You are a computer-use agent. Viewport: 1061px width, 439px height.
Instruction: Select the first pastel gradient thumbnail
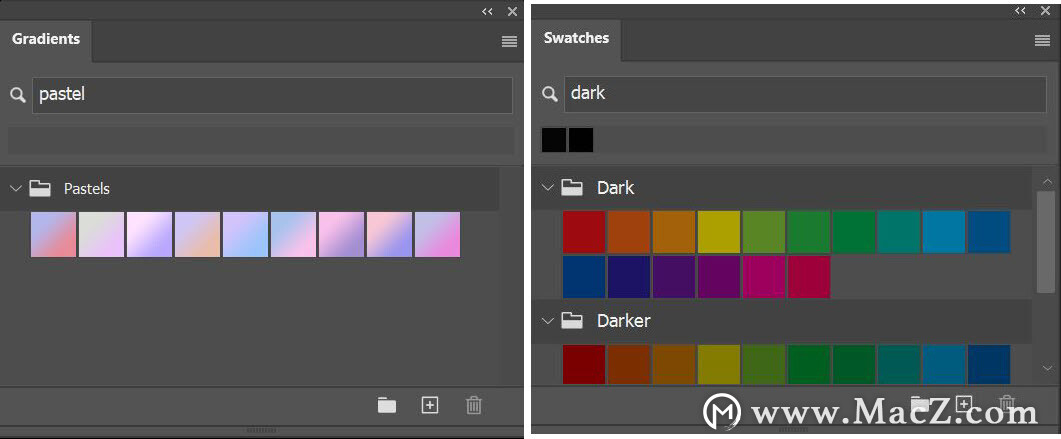[x=53, y=235]
